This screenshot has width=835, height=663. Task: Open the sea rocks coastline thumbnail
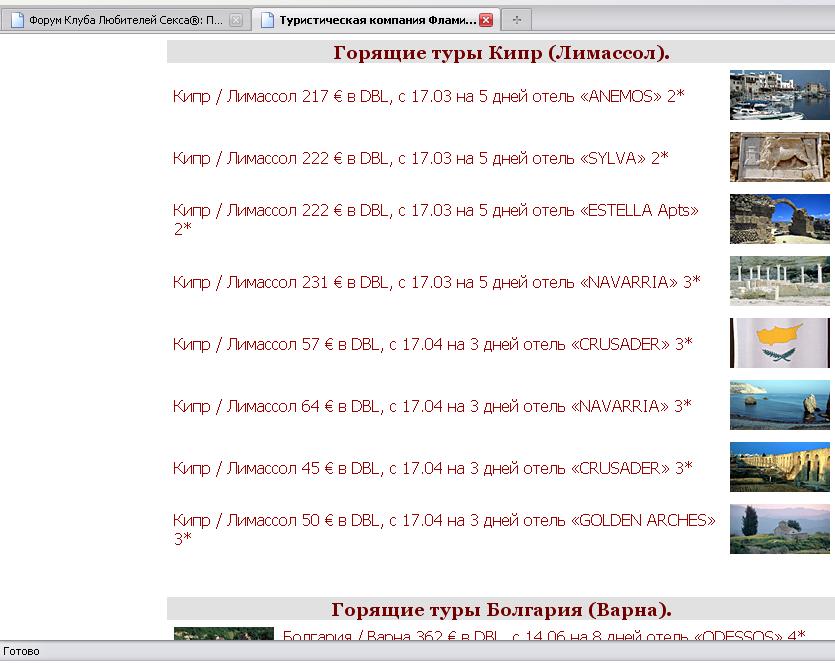779,405
